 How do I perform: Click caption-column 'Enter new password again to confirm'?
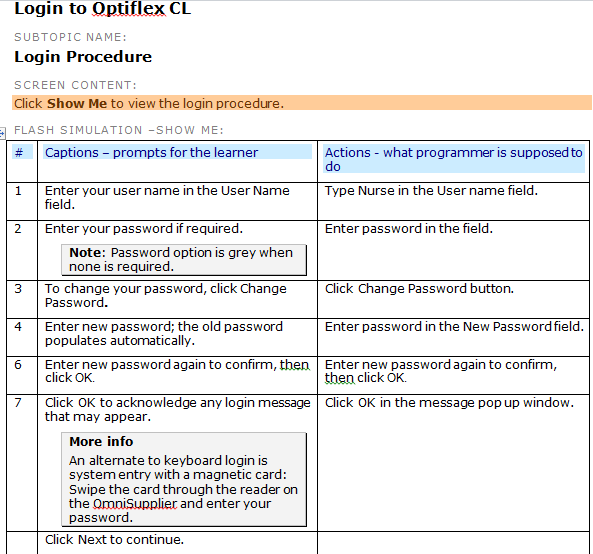(177, 371)
